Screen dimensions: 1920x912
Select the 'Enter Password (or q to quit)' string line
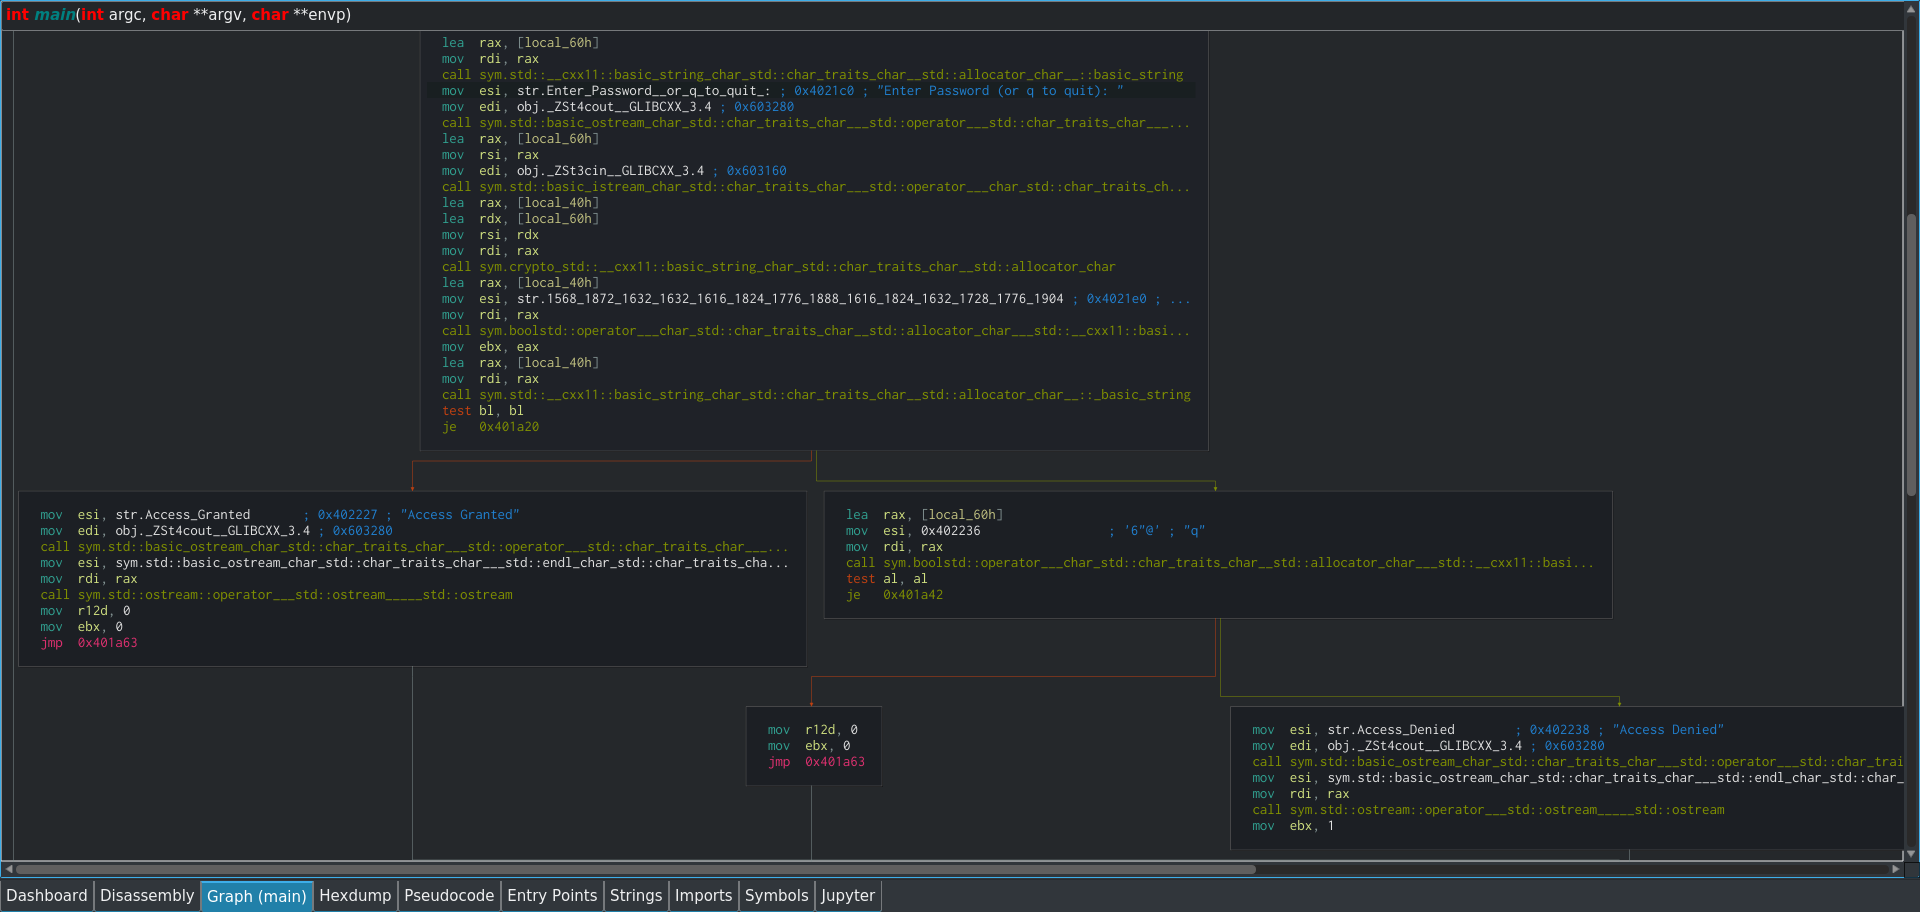coord(810,91)
